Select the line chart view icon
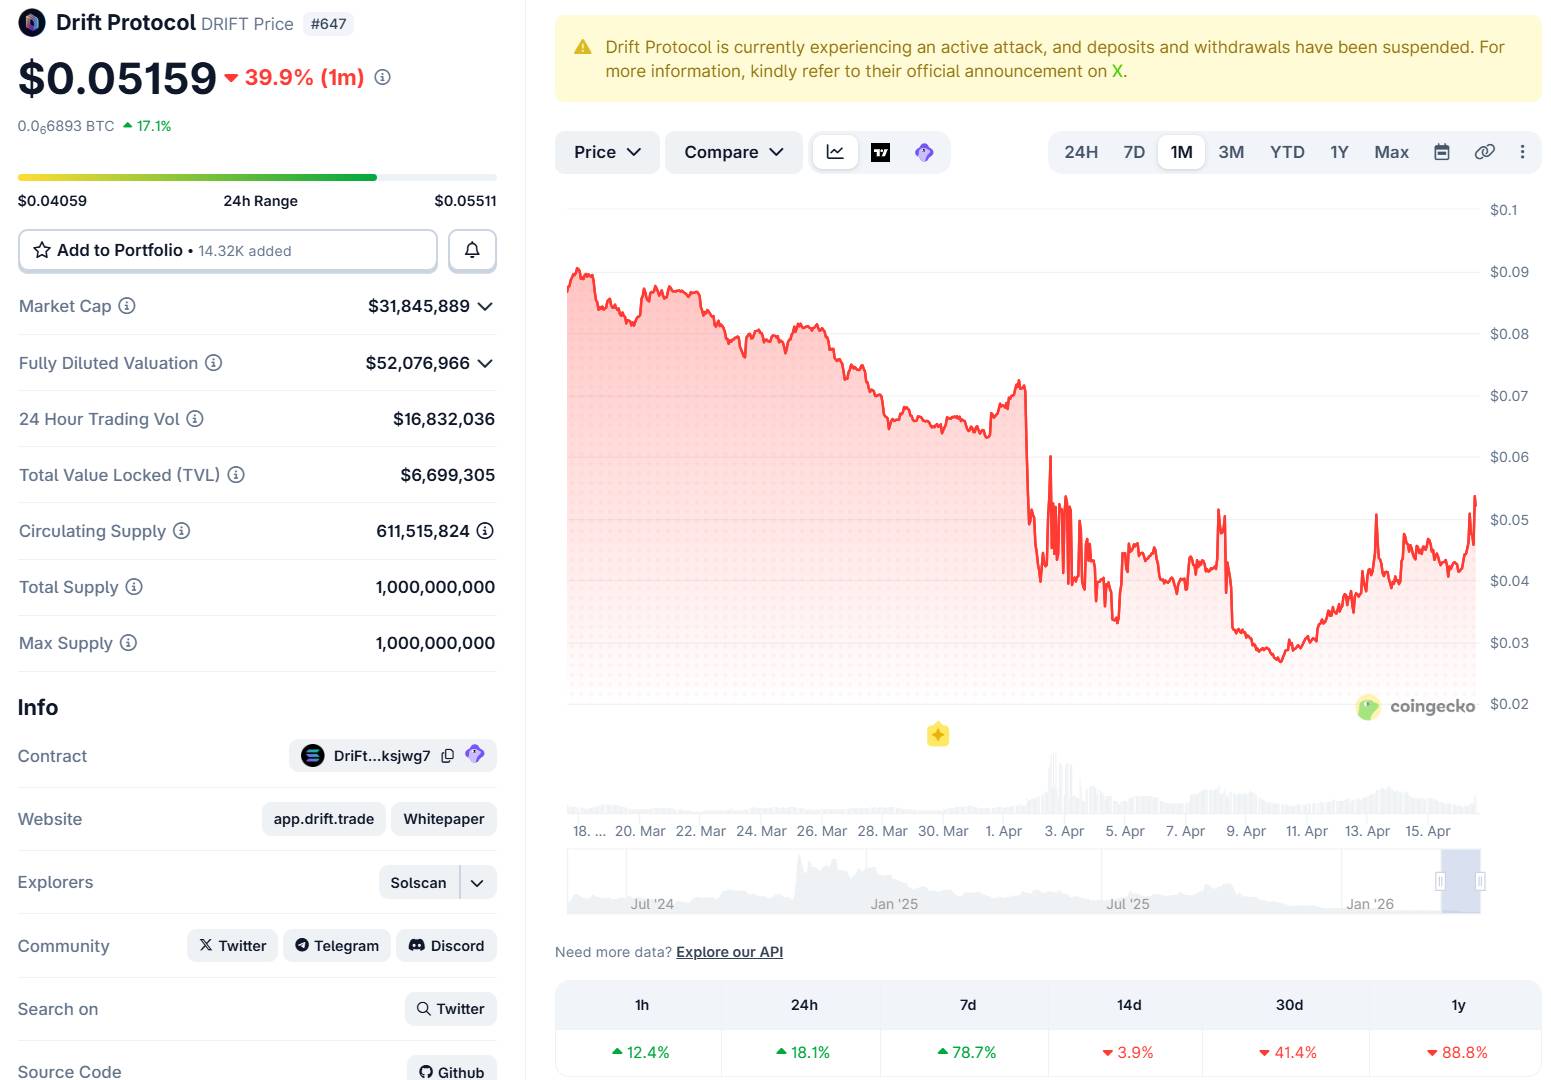This screenshot has height=1080, width=1551. click(835, 152)
